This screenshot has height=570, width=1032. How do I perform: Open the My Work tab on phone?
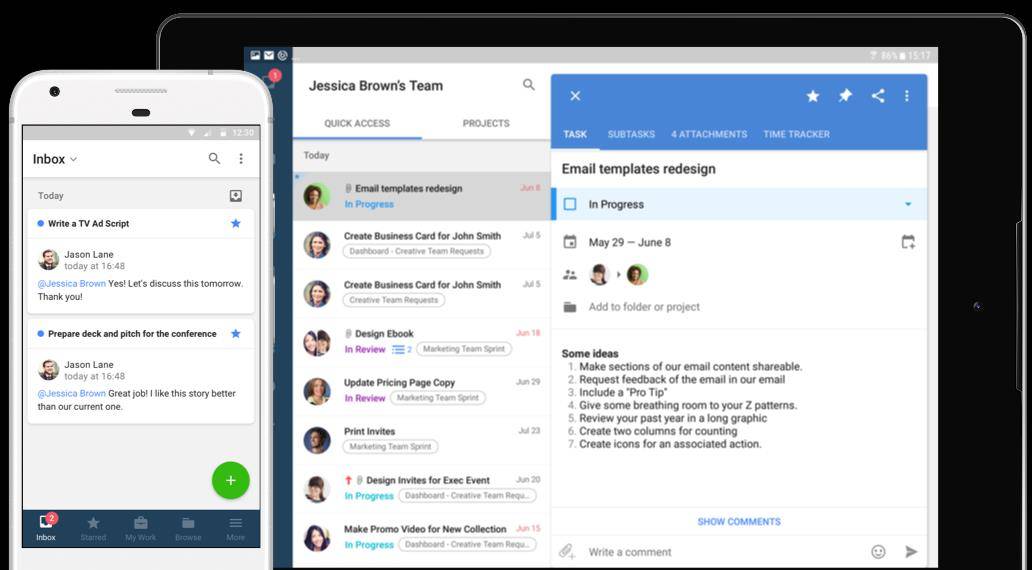tap(141, 528)
